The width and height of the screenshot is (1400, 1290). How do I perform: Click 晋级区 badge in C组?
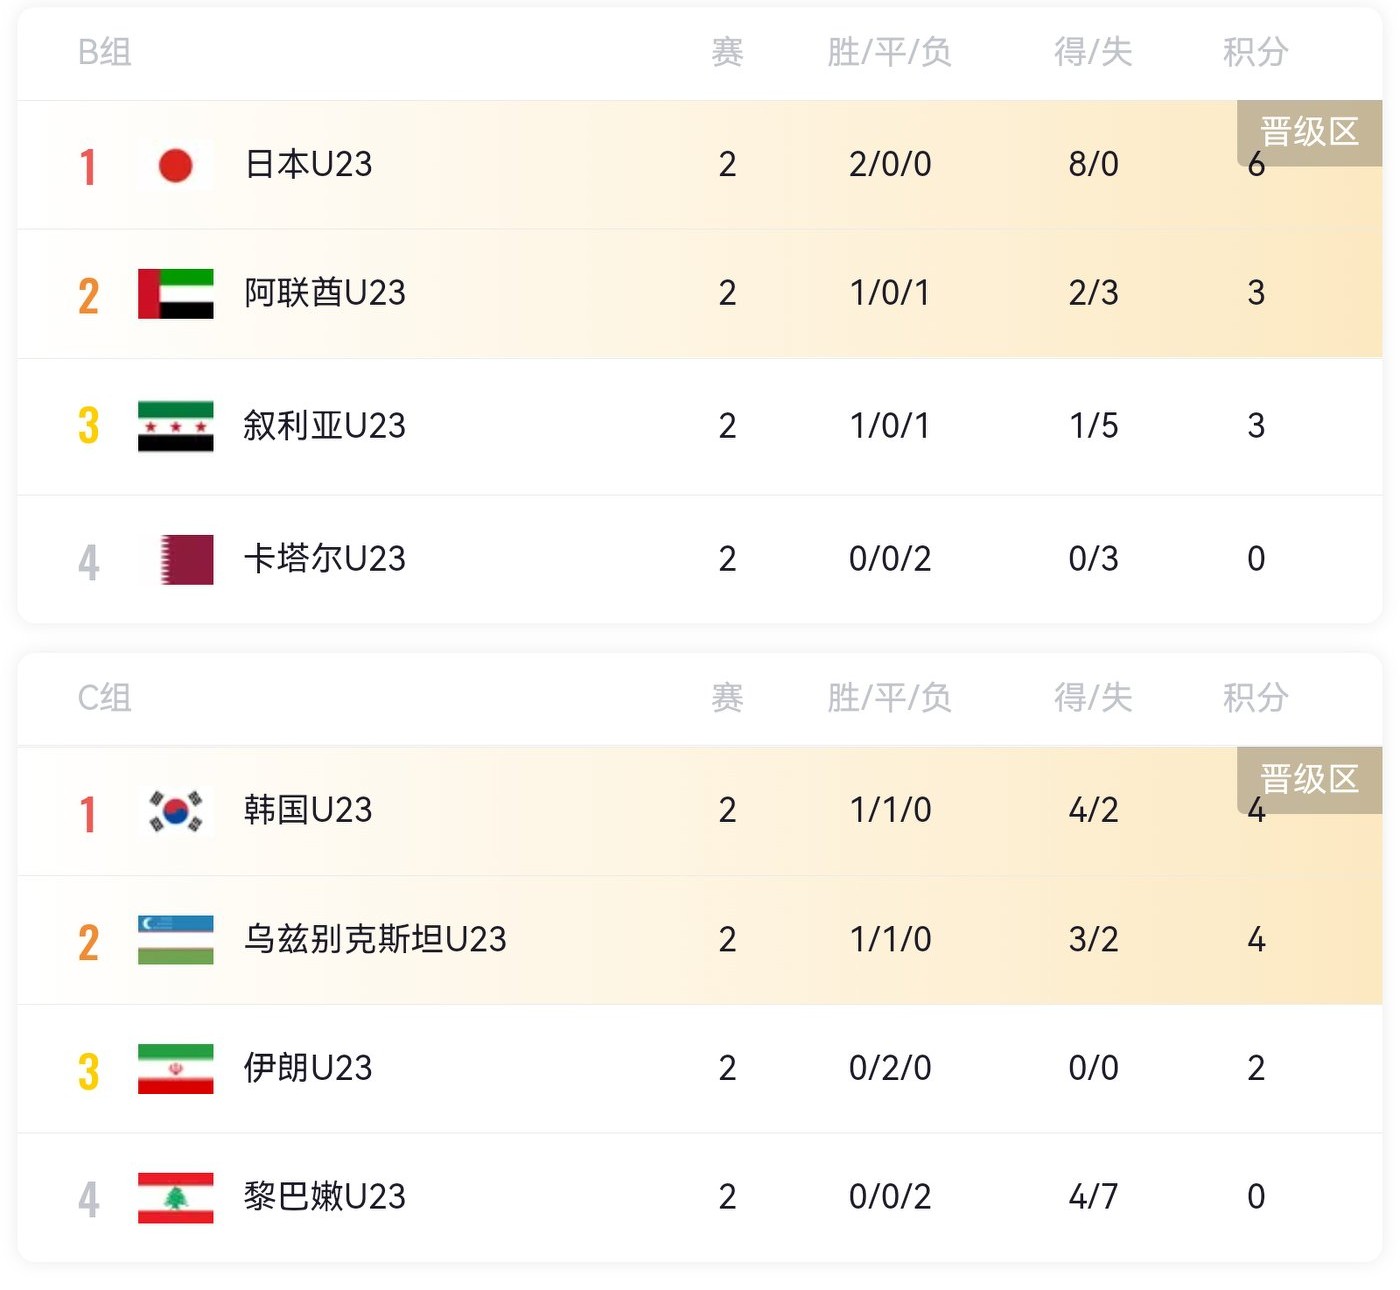click(x=1309, y=778)
